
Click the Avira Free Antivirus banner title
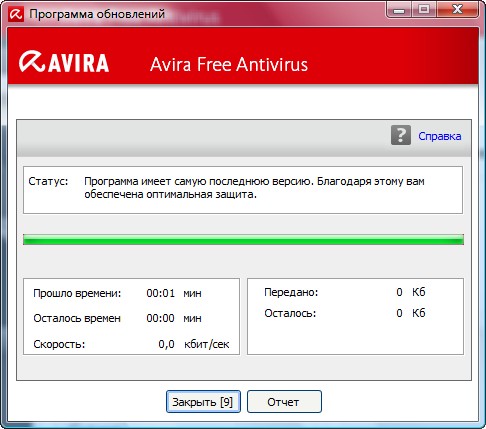pyautogui.click(x=229, y=64)
